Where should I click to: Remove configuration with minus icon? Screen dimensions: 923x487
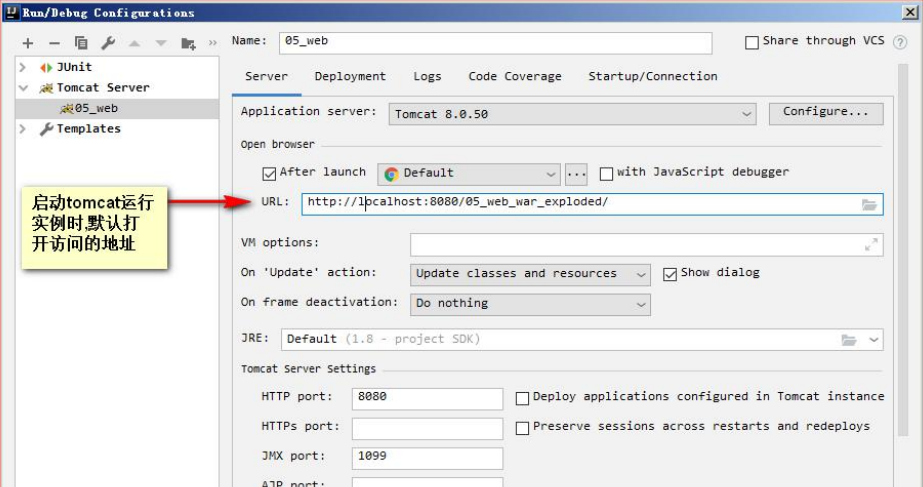pos(54,43)
